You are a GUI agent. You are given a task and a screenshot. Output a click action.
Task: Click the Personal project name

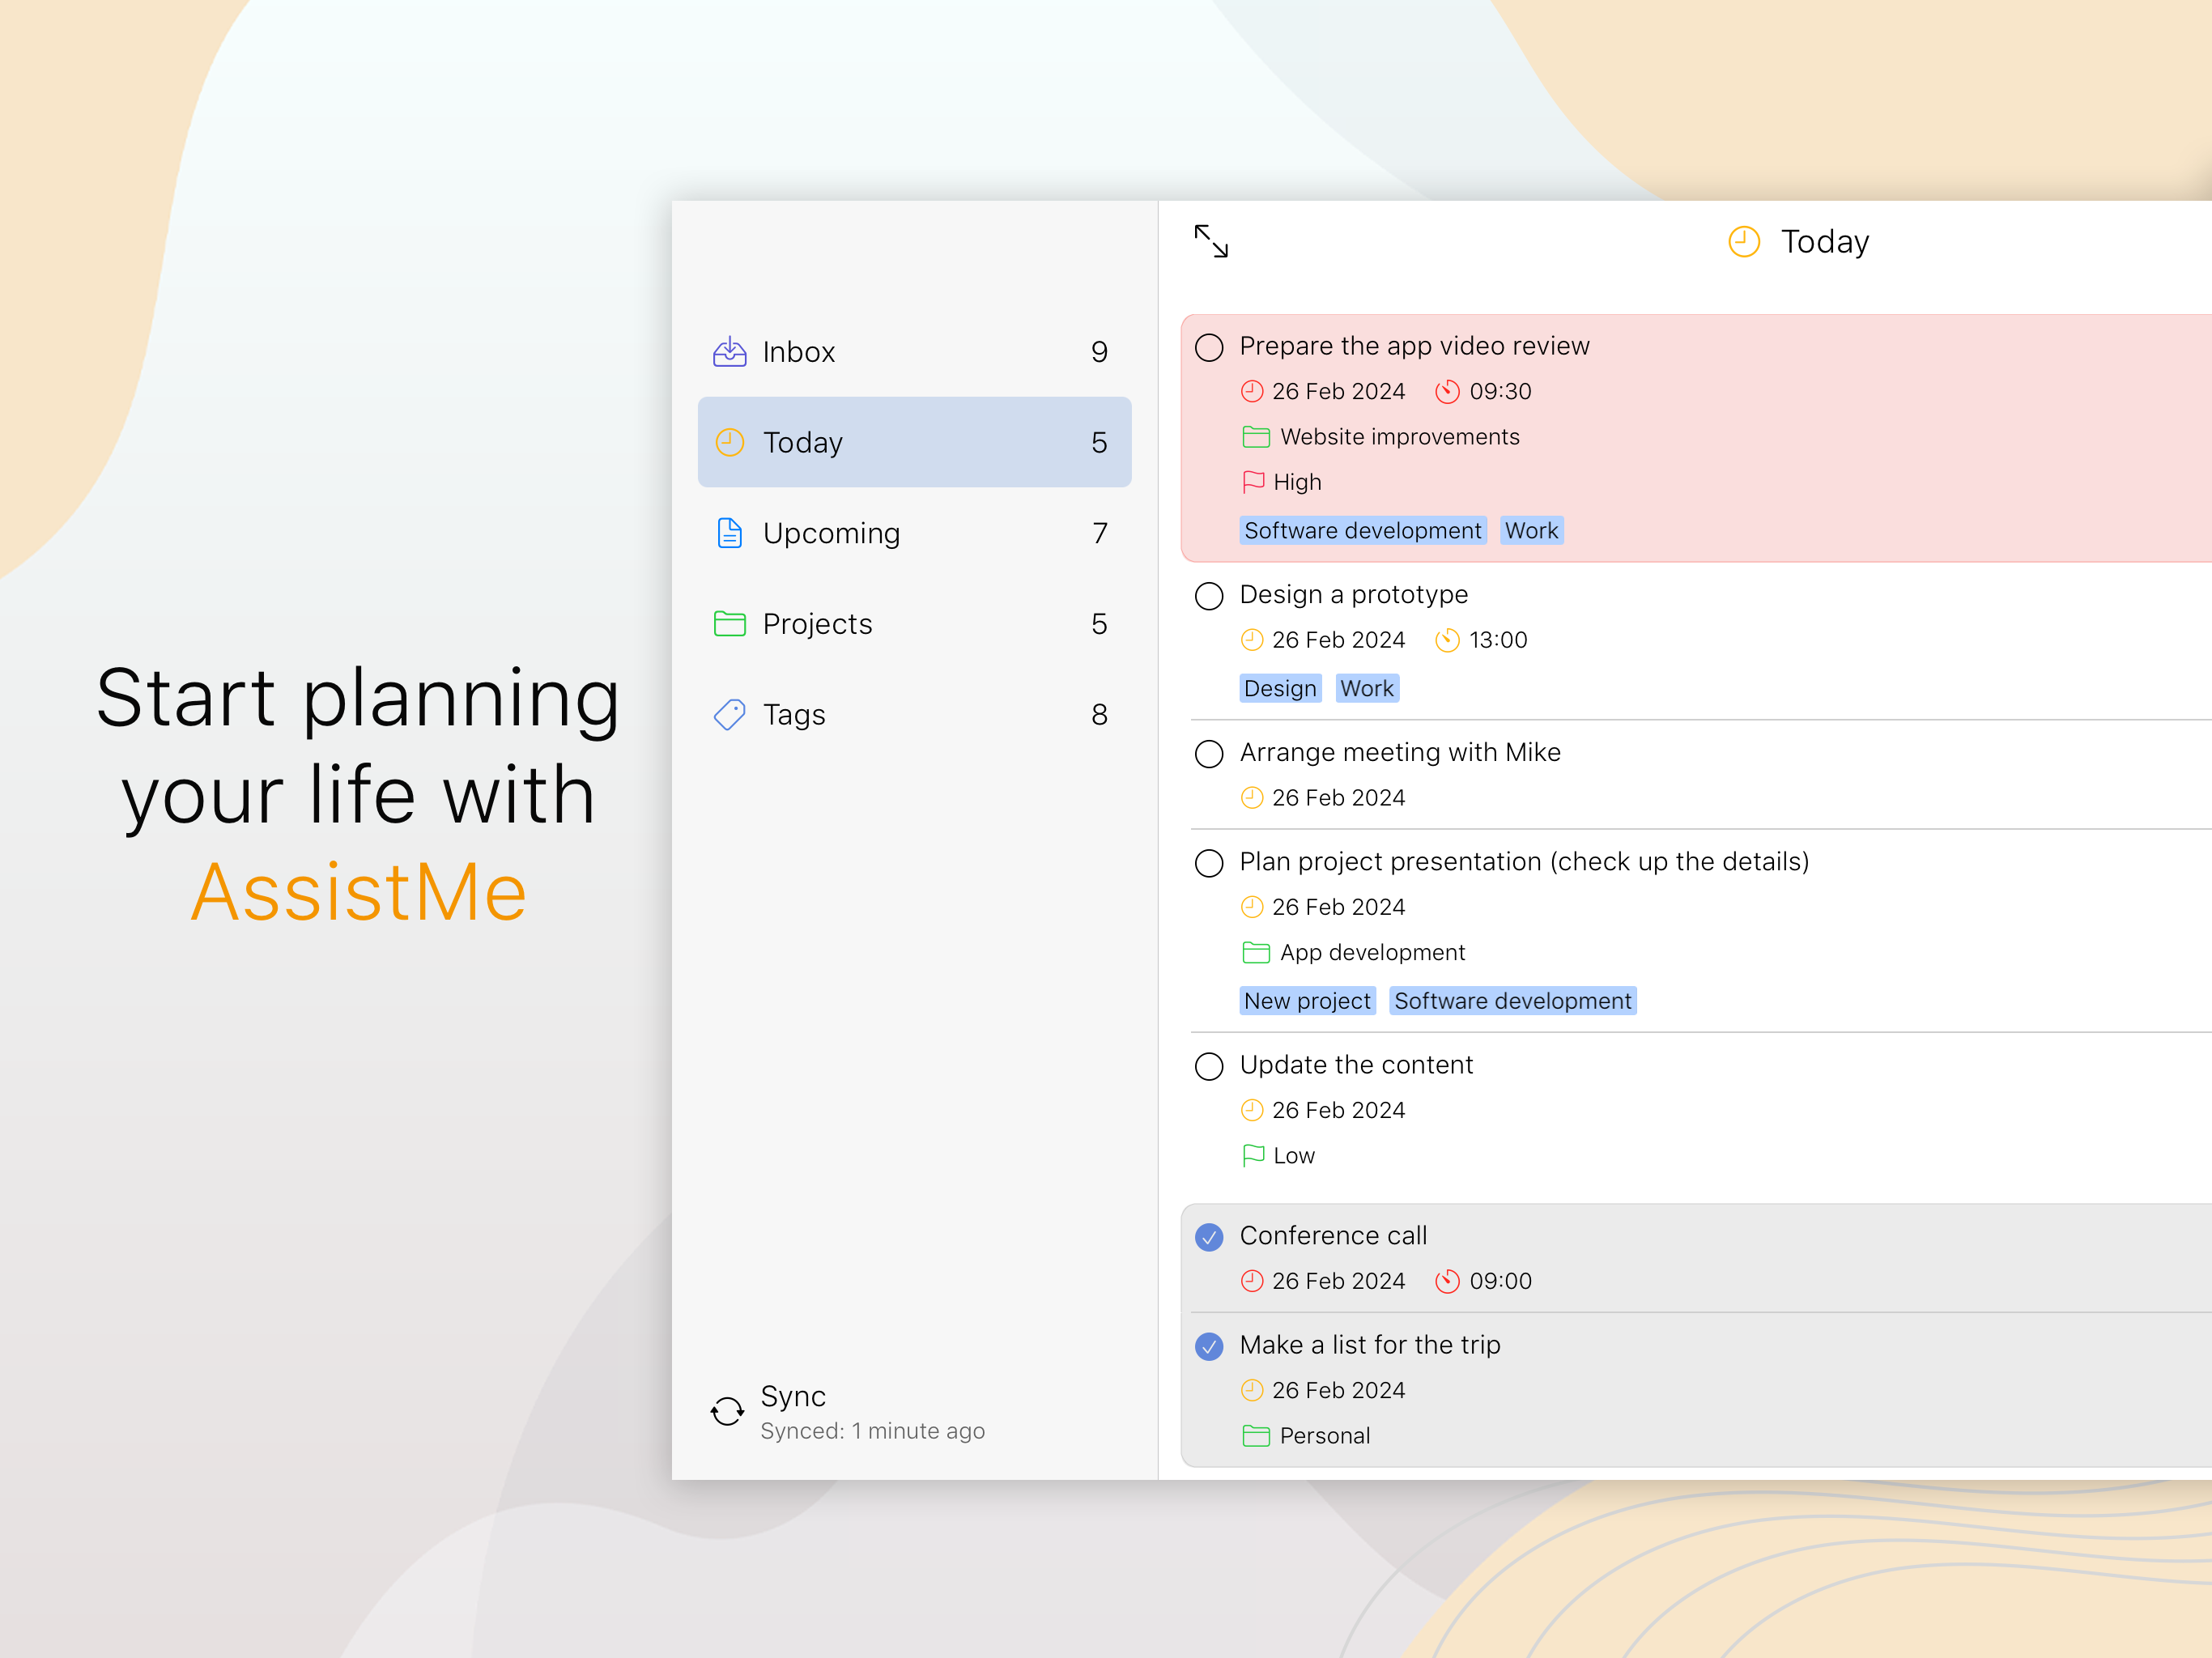coord(1324,1436)
